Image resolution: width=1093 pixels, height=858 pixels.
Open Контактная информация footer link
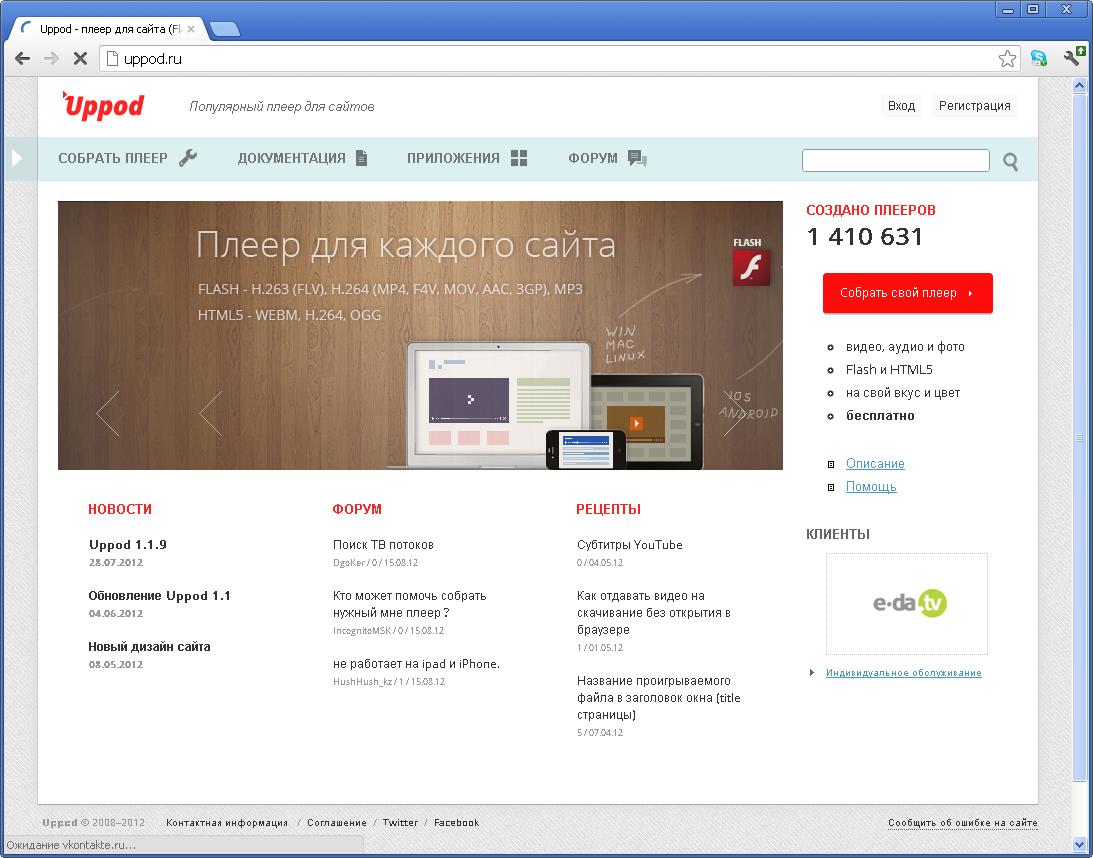(227, 822)
